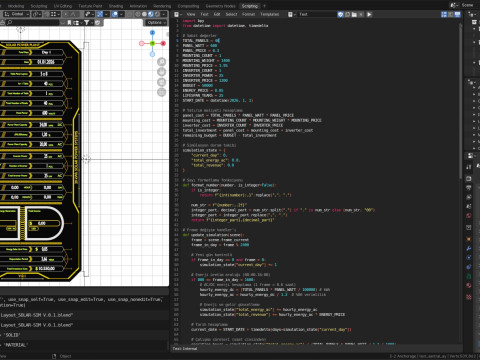Select the Scripting workspace tab

pos(250,6)
